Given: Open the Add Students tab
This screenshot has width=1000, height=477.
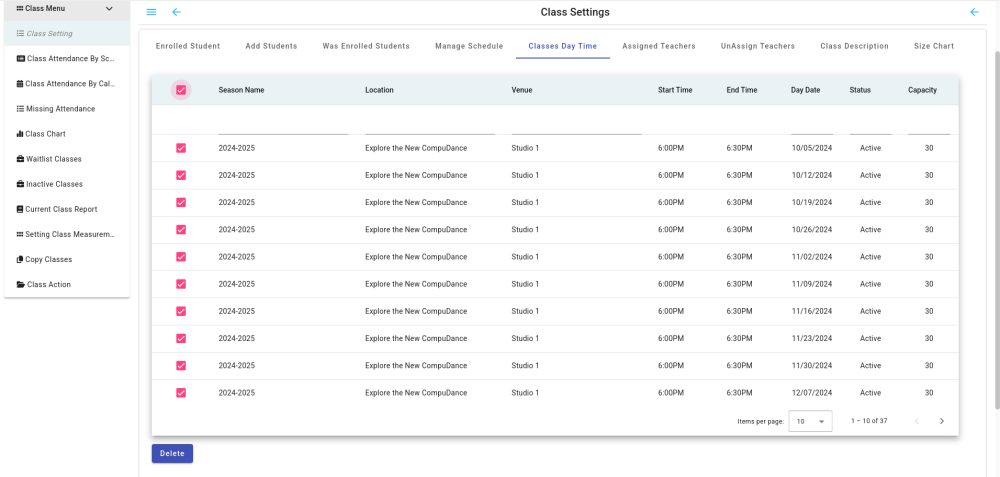Looking at the screenshot, I should 271,46.
